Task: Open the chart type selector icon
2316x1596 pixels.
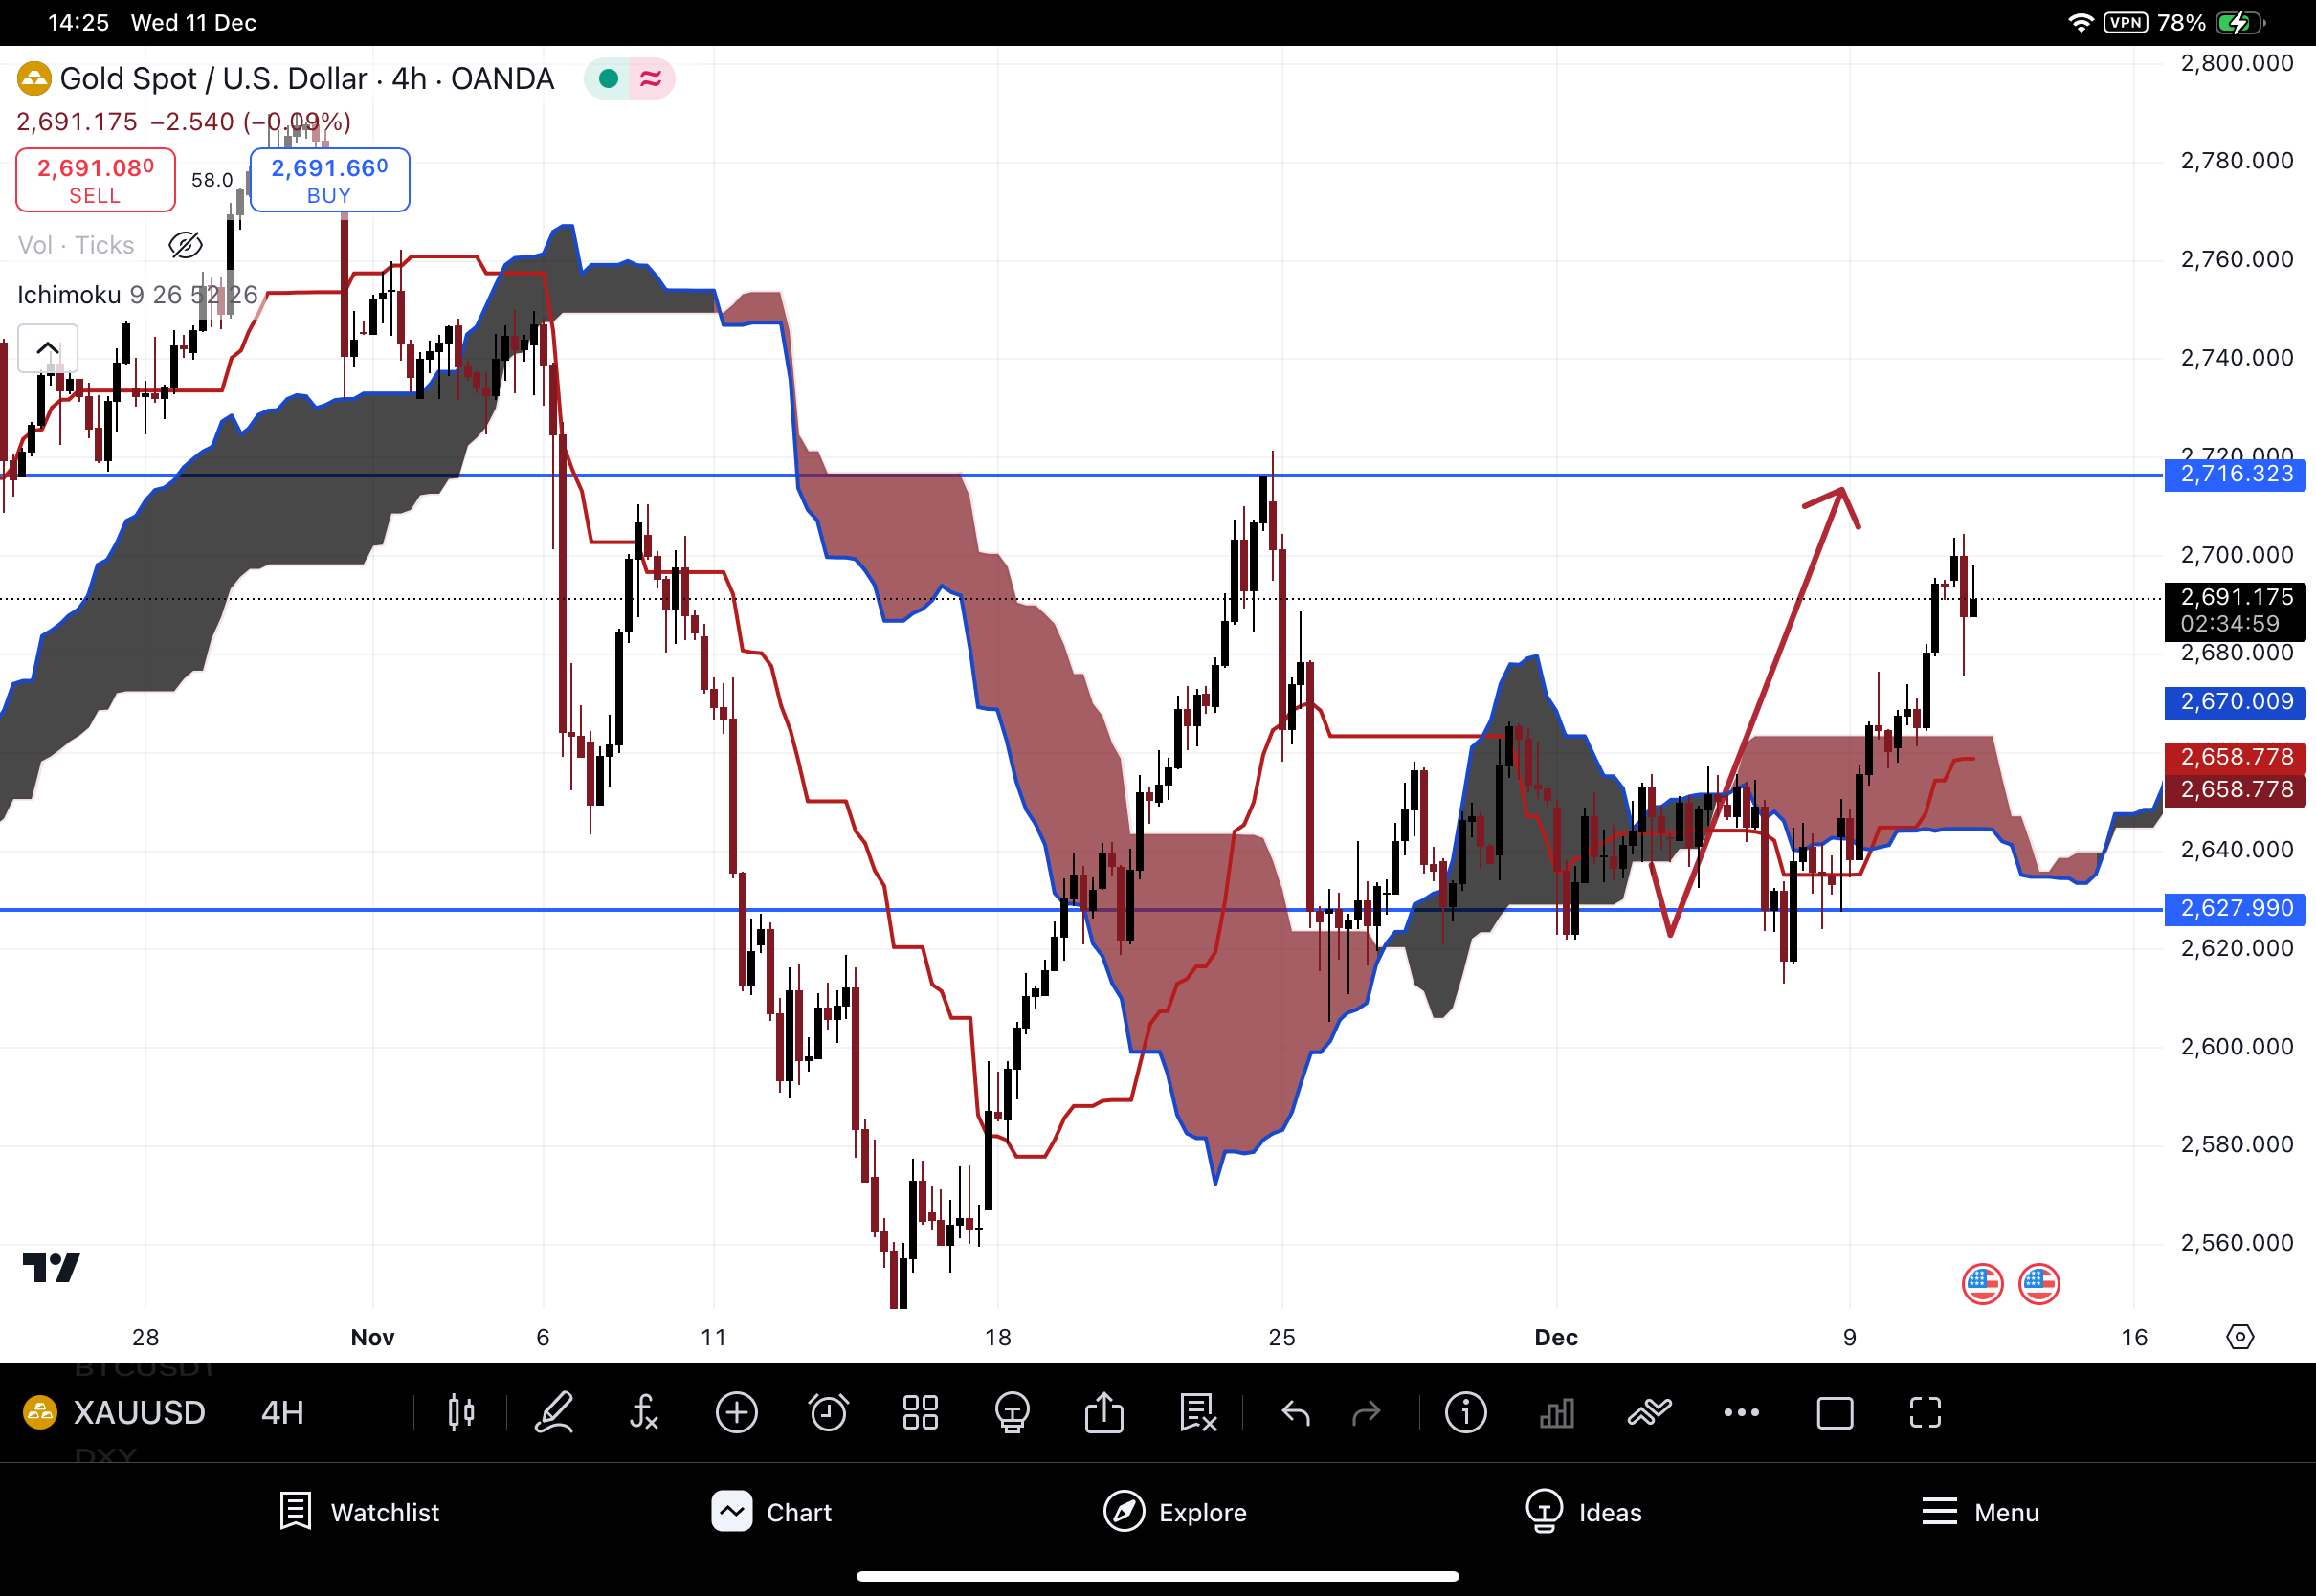Action: pyautogui.click(x=460, y=1413)
